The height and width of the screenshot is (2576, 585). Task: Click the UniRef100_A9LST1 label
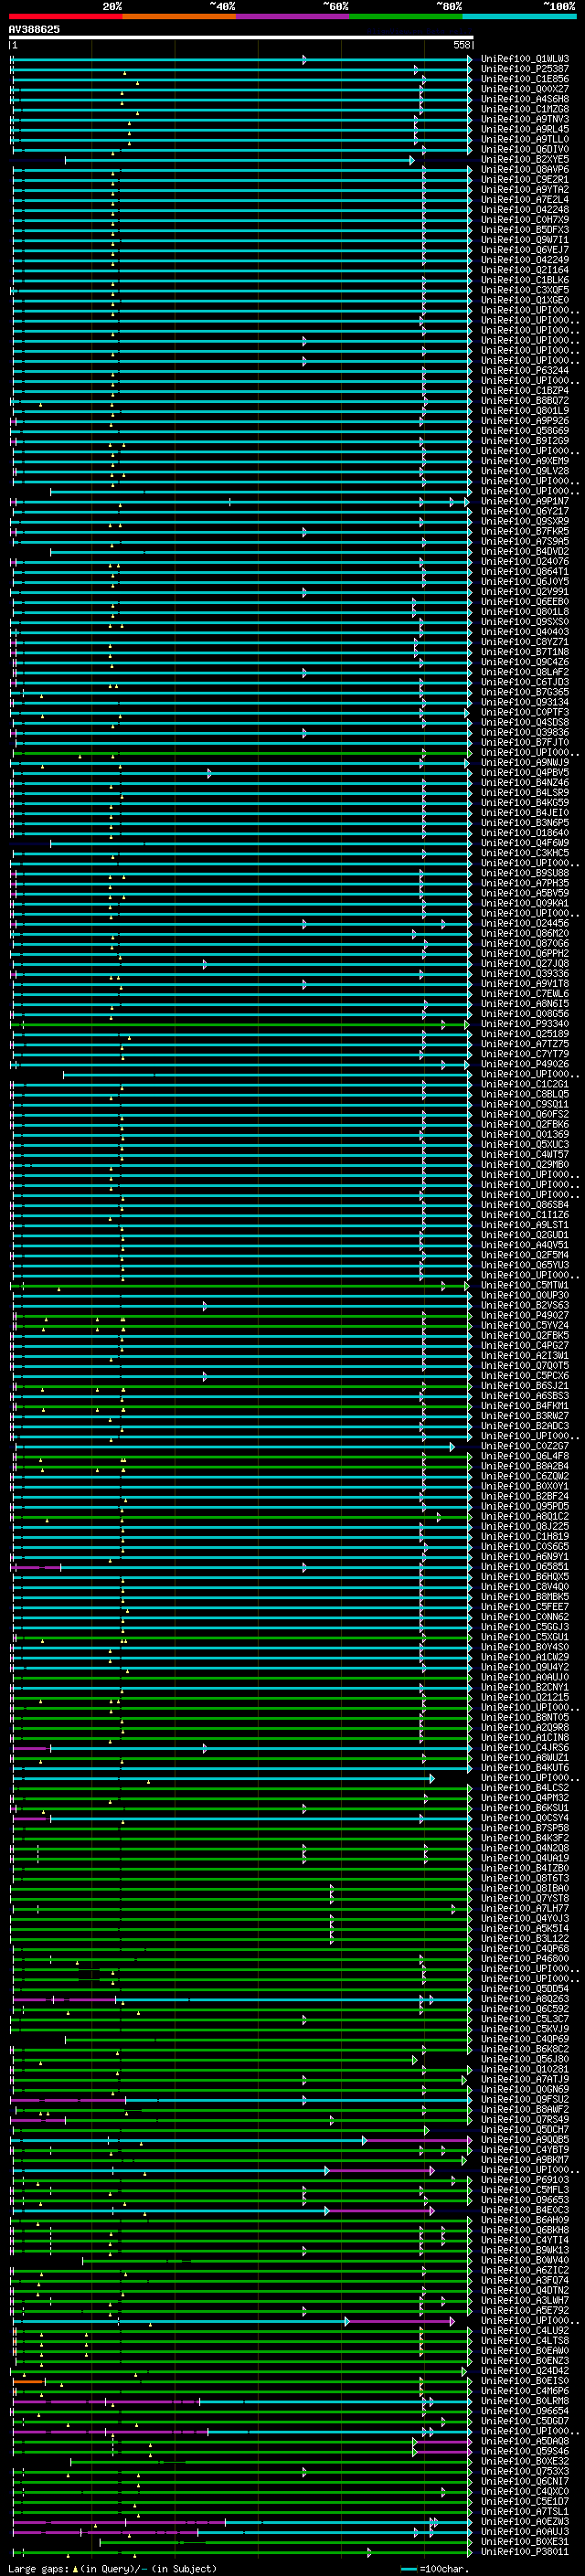pos(525,1225)
